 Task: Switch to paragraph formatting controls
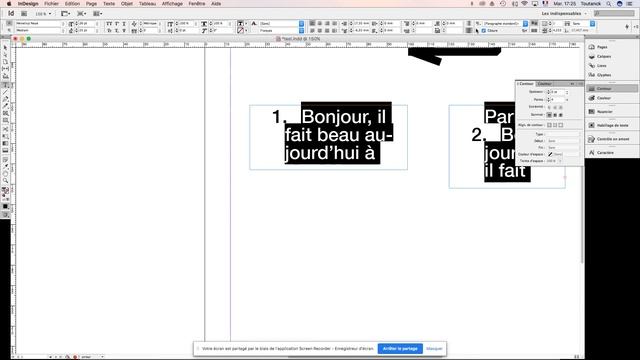[9, 31]
